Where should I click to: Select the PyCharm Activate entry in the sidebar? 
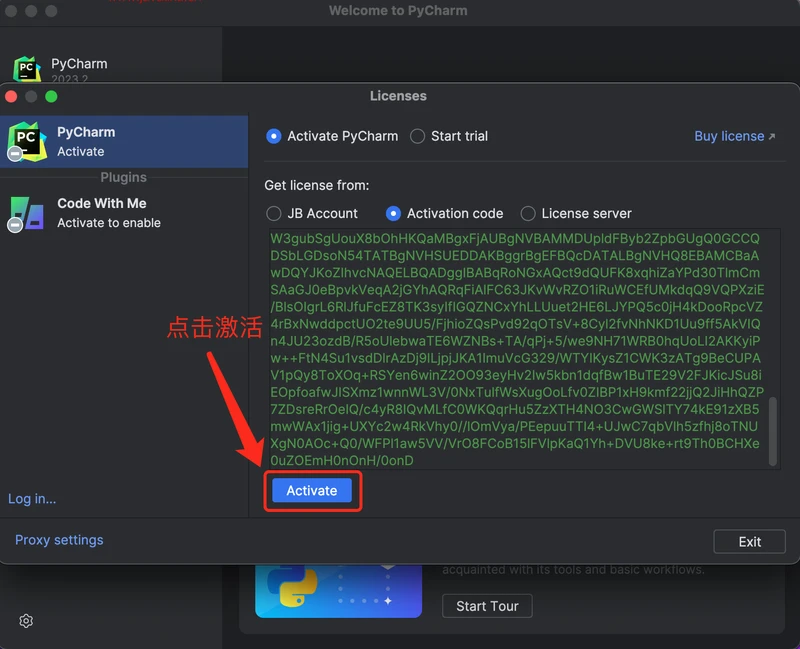click(124, 141)
